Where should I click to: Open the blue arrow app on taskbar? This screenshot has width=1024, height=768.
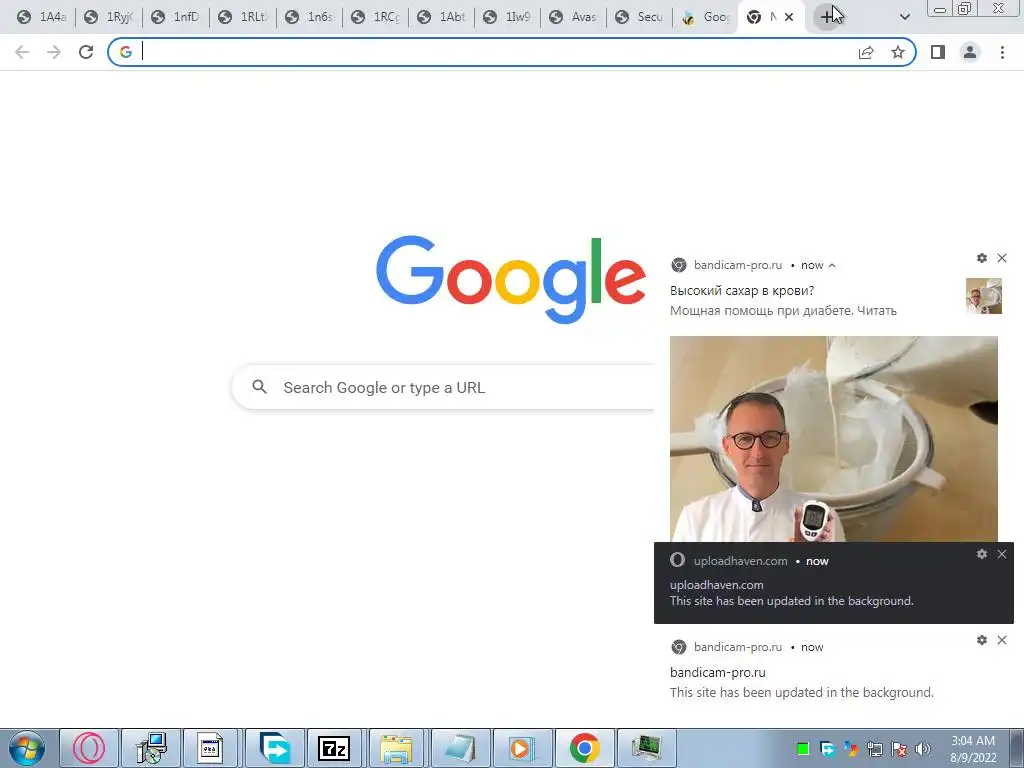(x=274, y=748)
